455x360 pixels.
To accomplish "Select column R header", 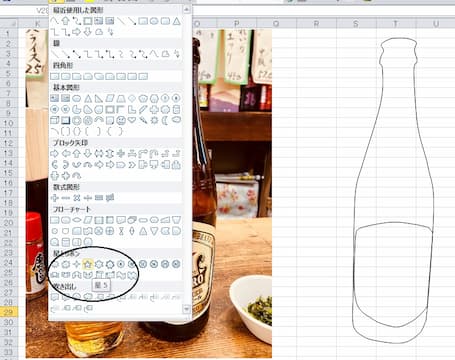I will [316, 24].
